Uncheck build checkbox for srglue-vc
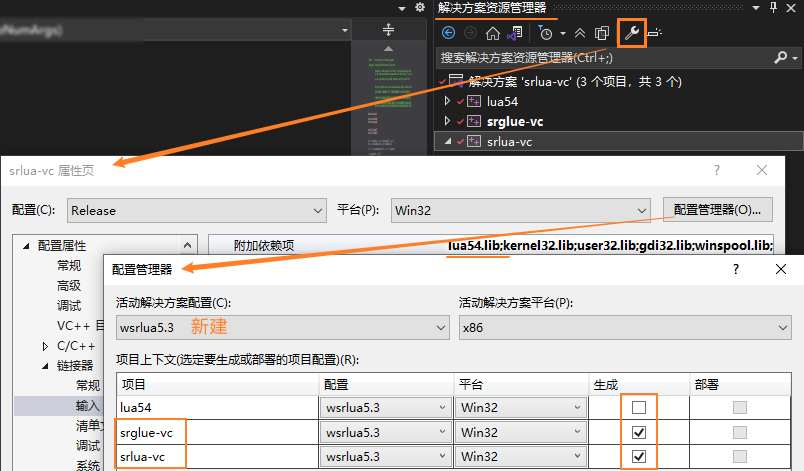804x471 pixels. [639, 433]
